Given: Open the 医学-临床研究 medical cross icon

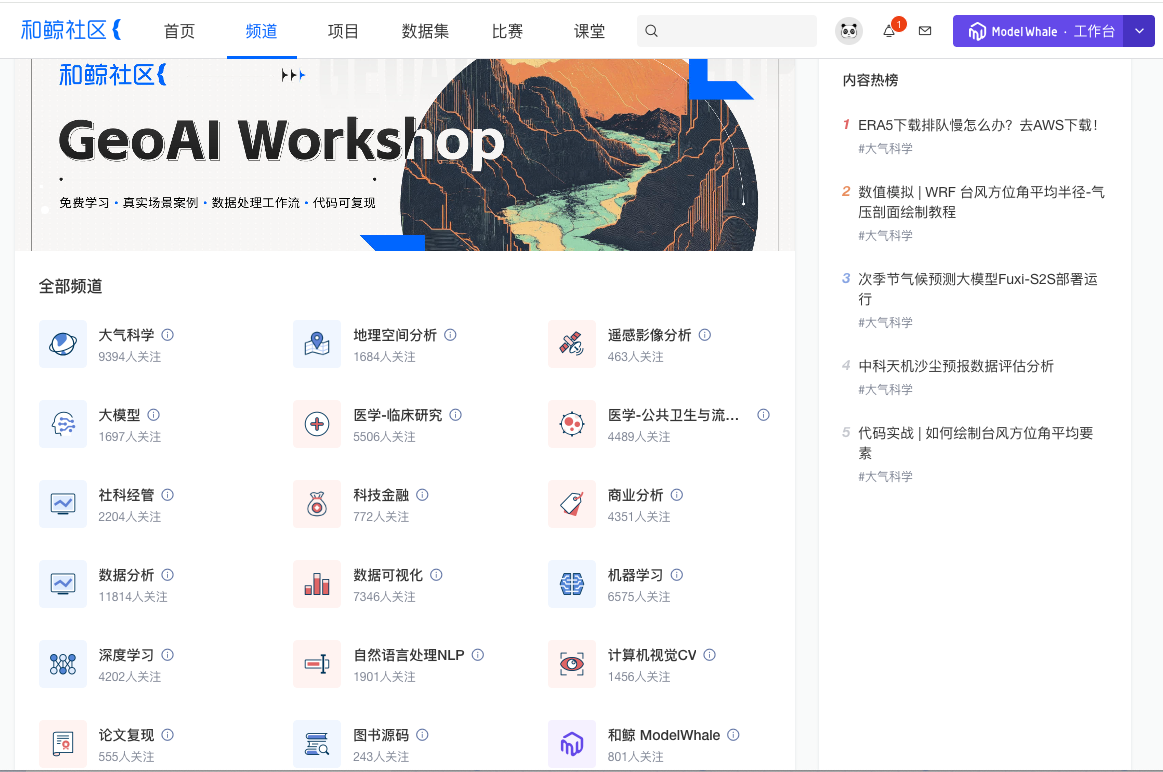Looking at the screenshot, I should point(317,424).
